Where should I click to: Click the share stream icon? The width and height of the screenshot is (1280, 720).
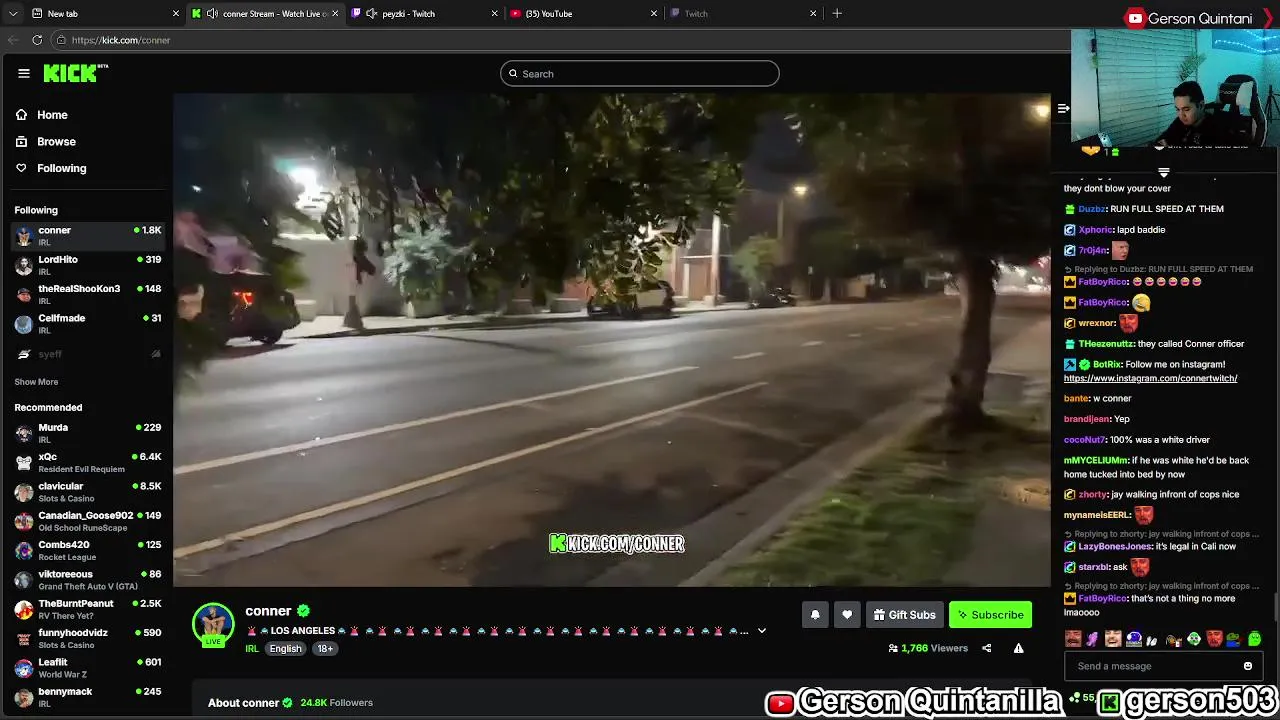pyautogui.click(x=986, y=648)
